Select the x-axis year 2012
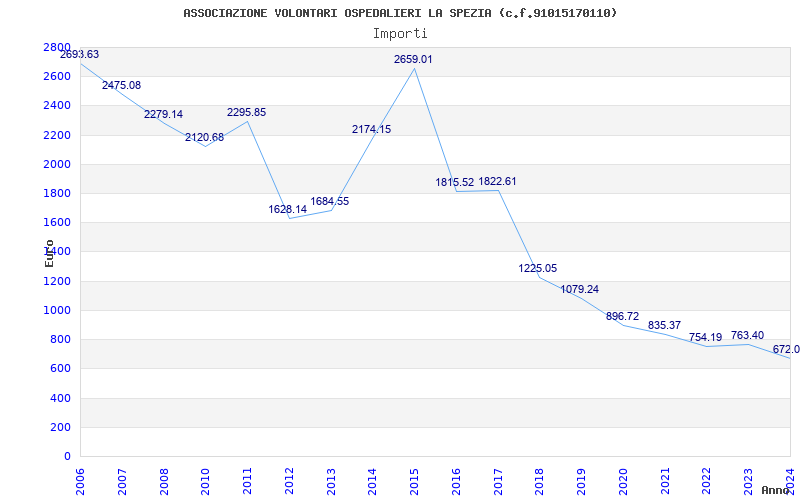The width and height of the screenshot is (800, 500). point(289,482)
